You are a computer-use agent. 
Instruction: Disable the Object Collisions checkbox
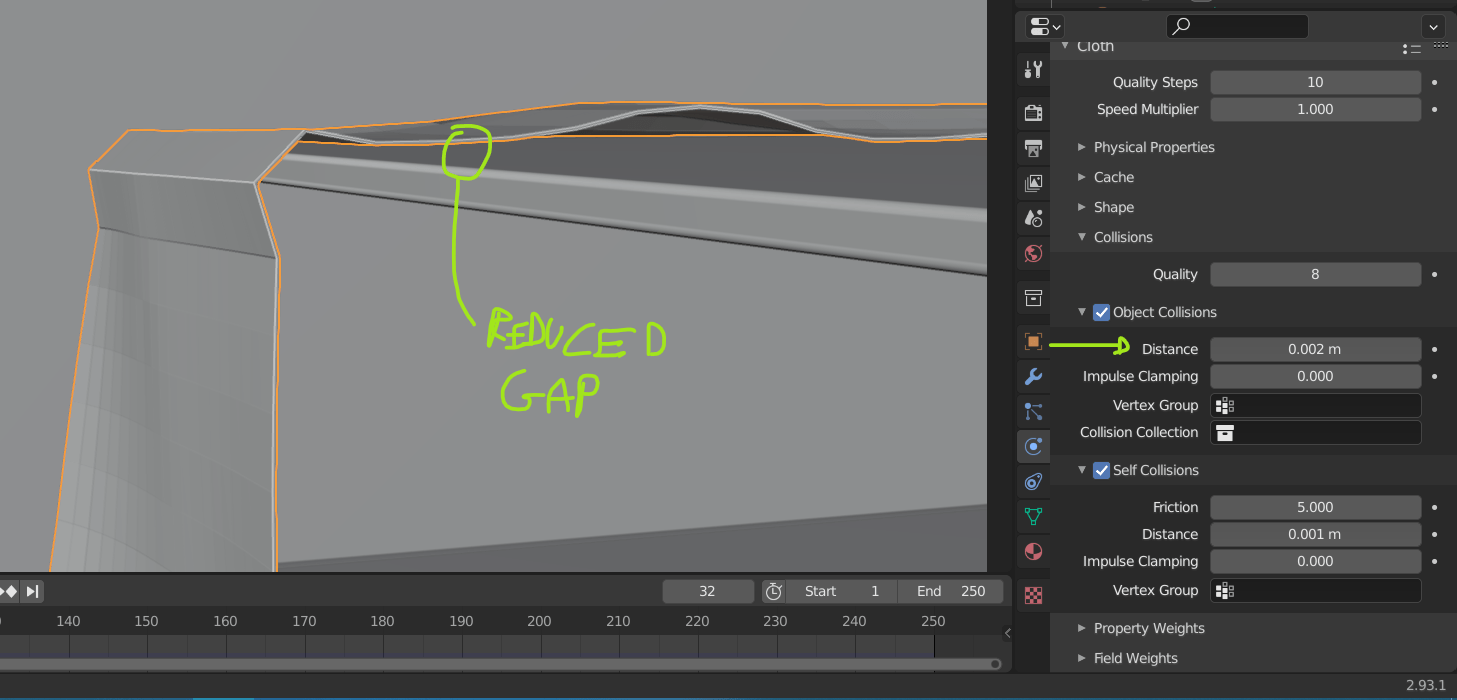pyautogui.click(x=1100, y=312)
